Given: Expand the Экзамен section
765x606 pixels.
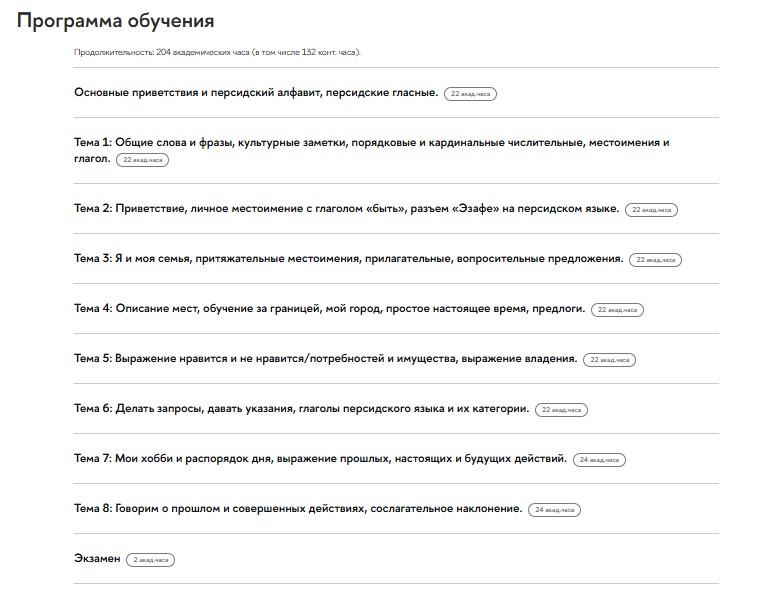Looking at the screenshot, I should (x=97, y=558).
